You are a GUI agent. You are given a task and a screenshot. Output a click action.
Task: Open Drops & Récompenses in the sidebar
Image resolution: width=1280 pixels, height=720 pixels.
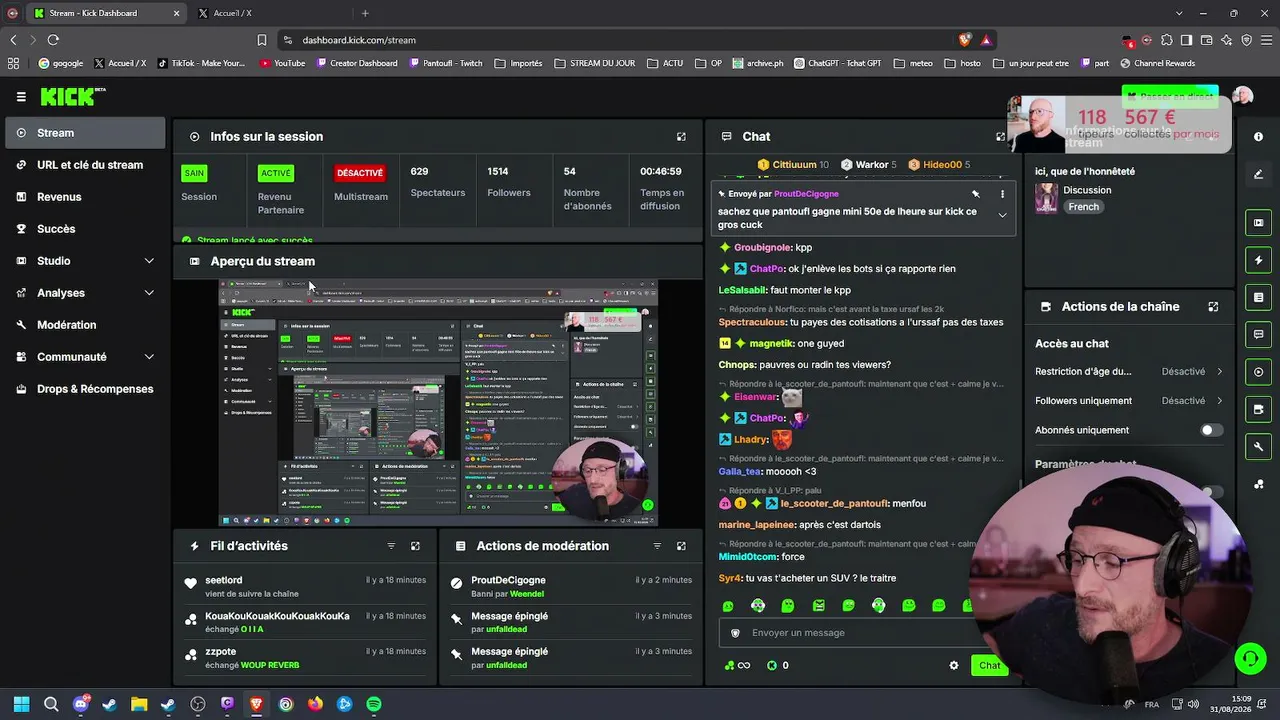(x=85, y=389)
